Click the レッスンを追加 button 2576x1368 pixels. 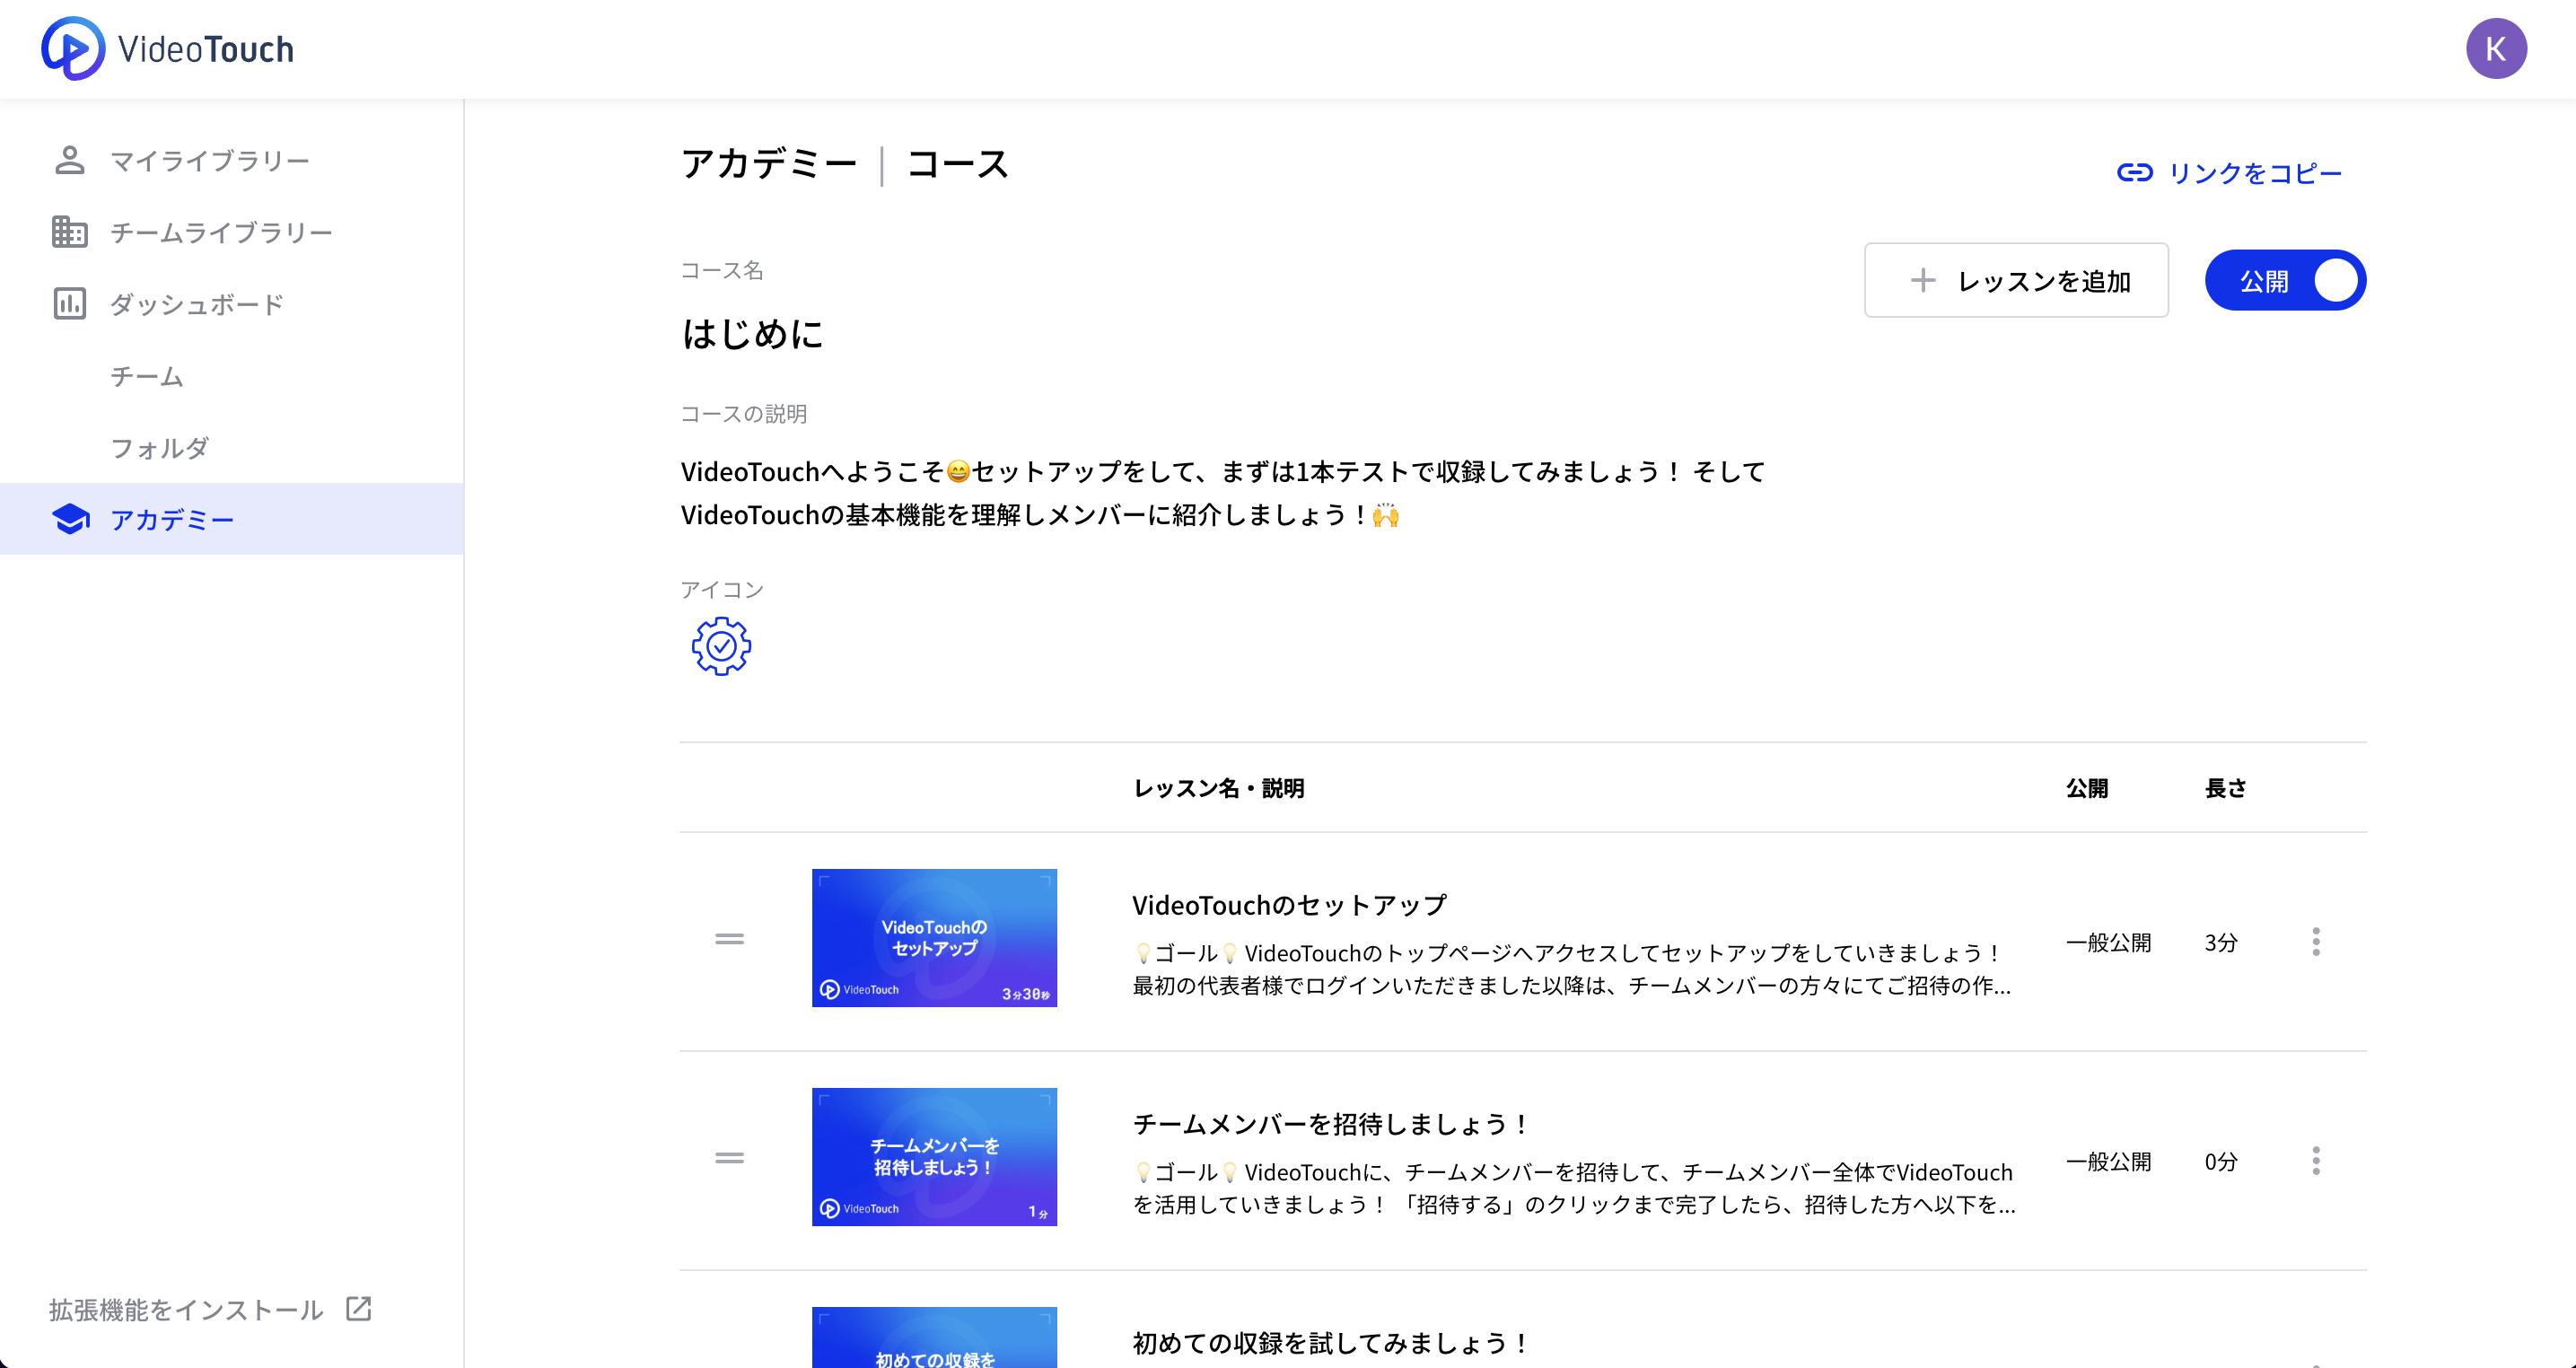pos(2016,280)
